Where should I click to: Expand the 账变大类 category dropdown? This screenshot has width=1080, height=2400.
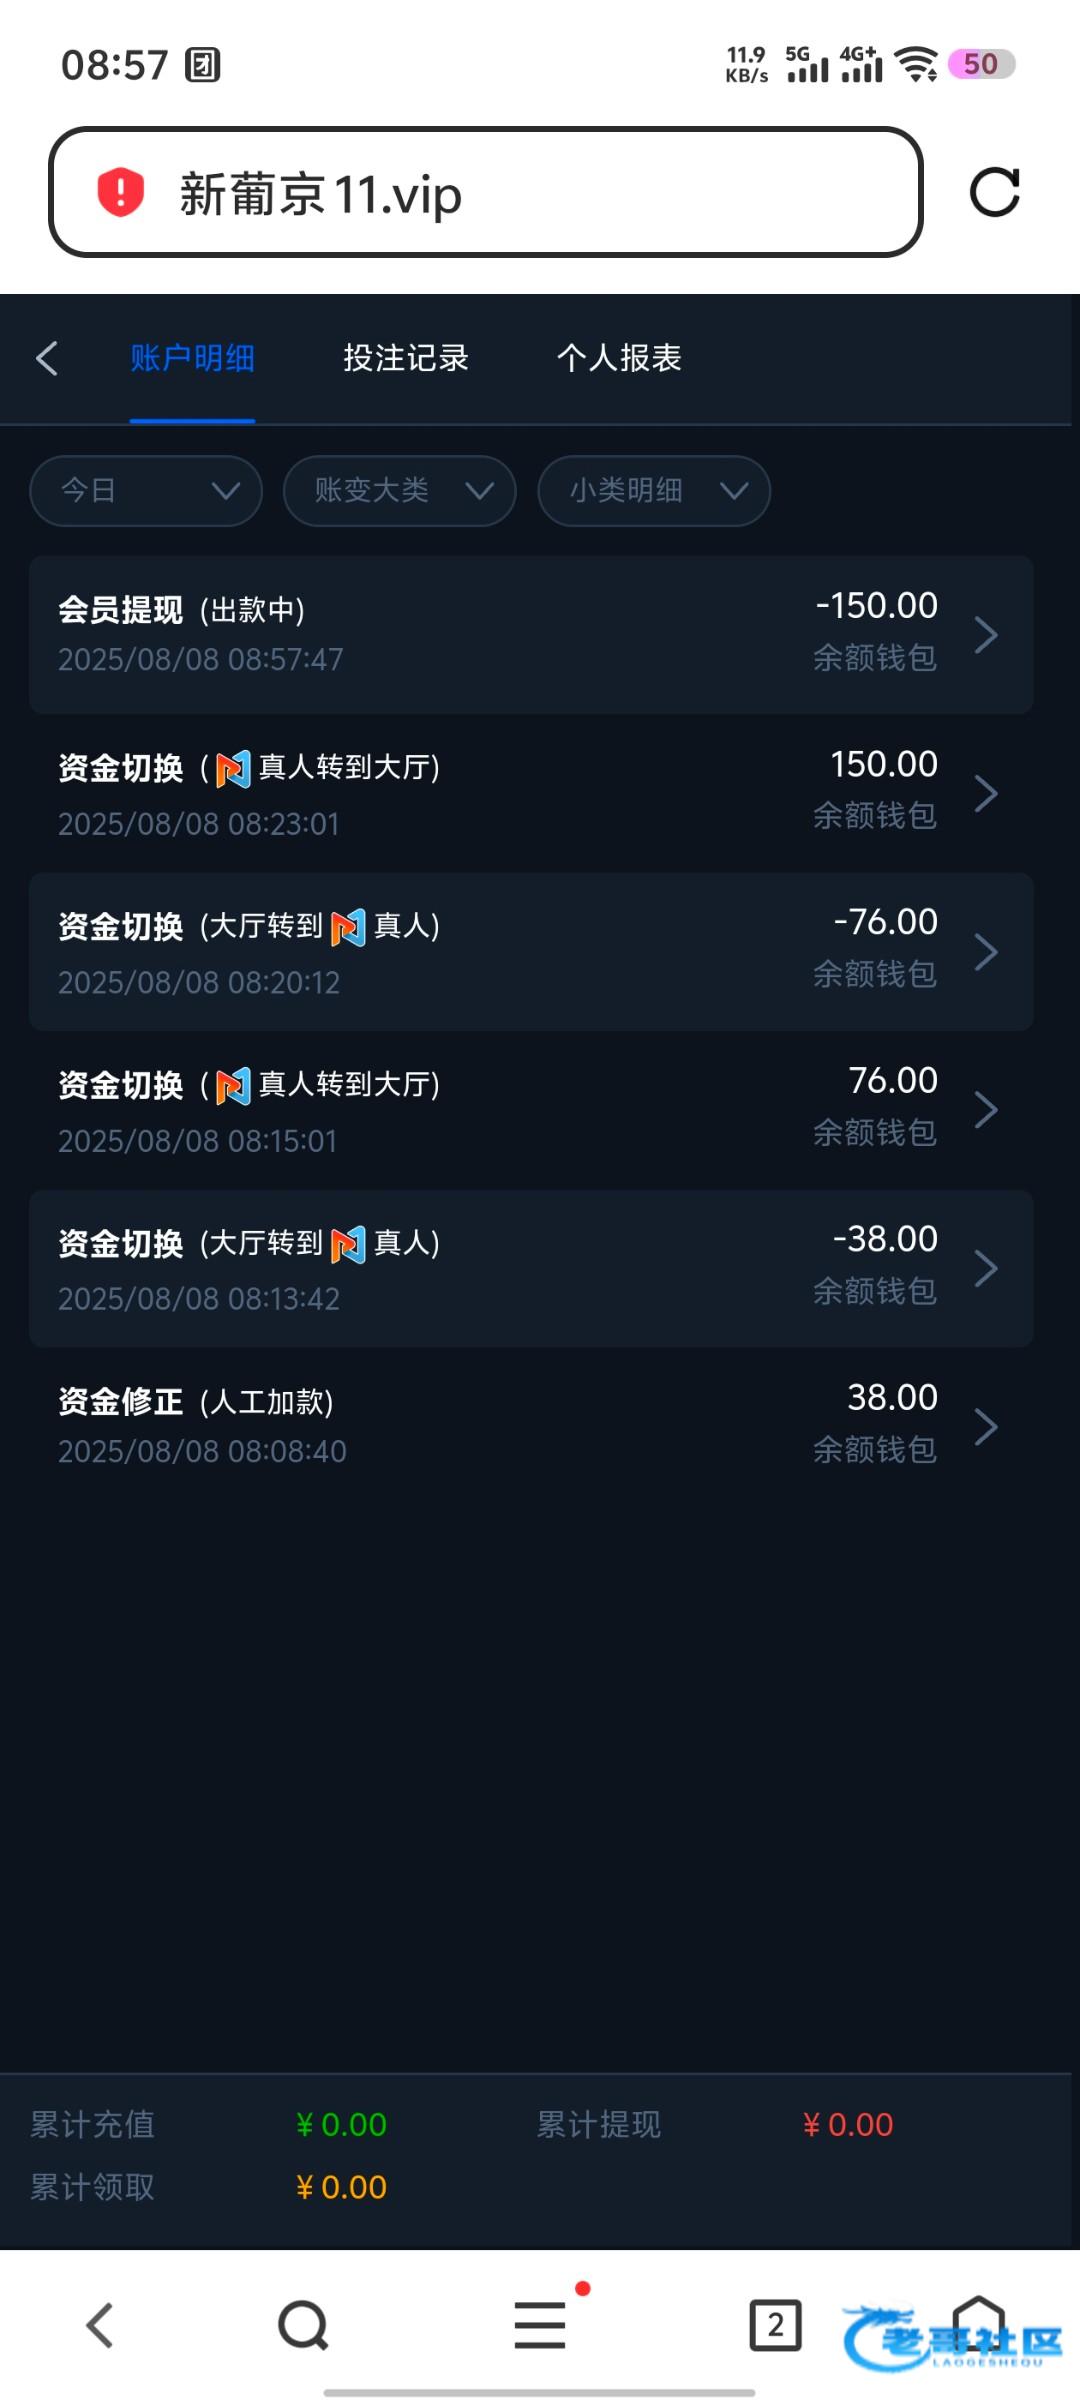400,490
